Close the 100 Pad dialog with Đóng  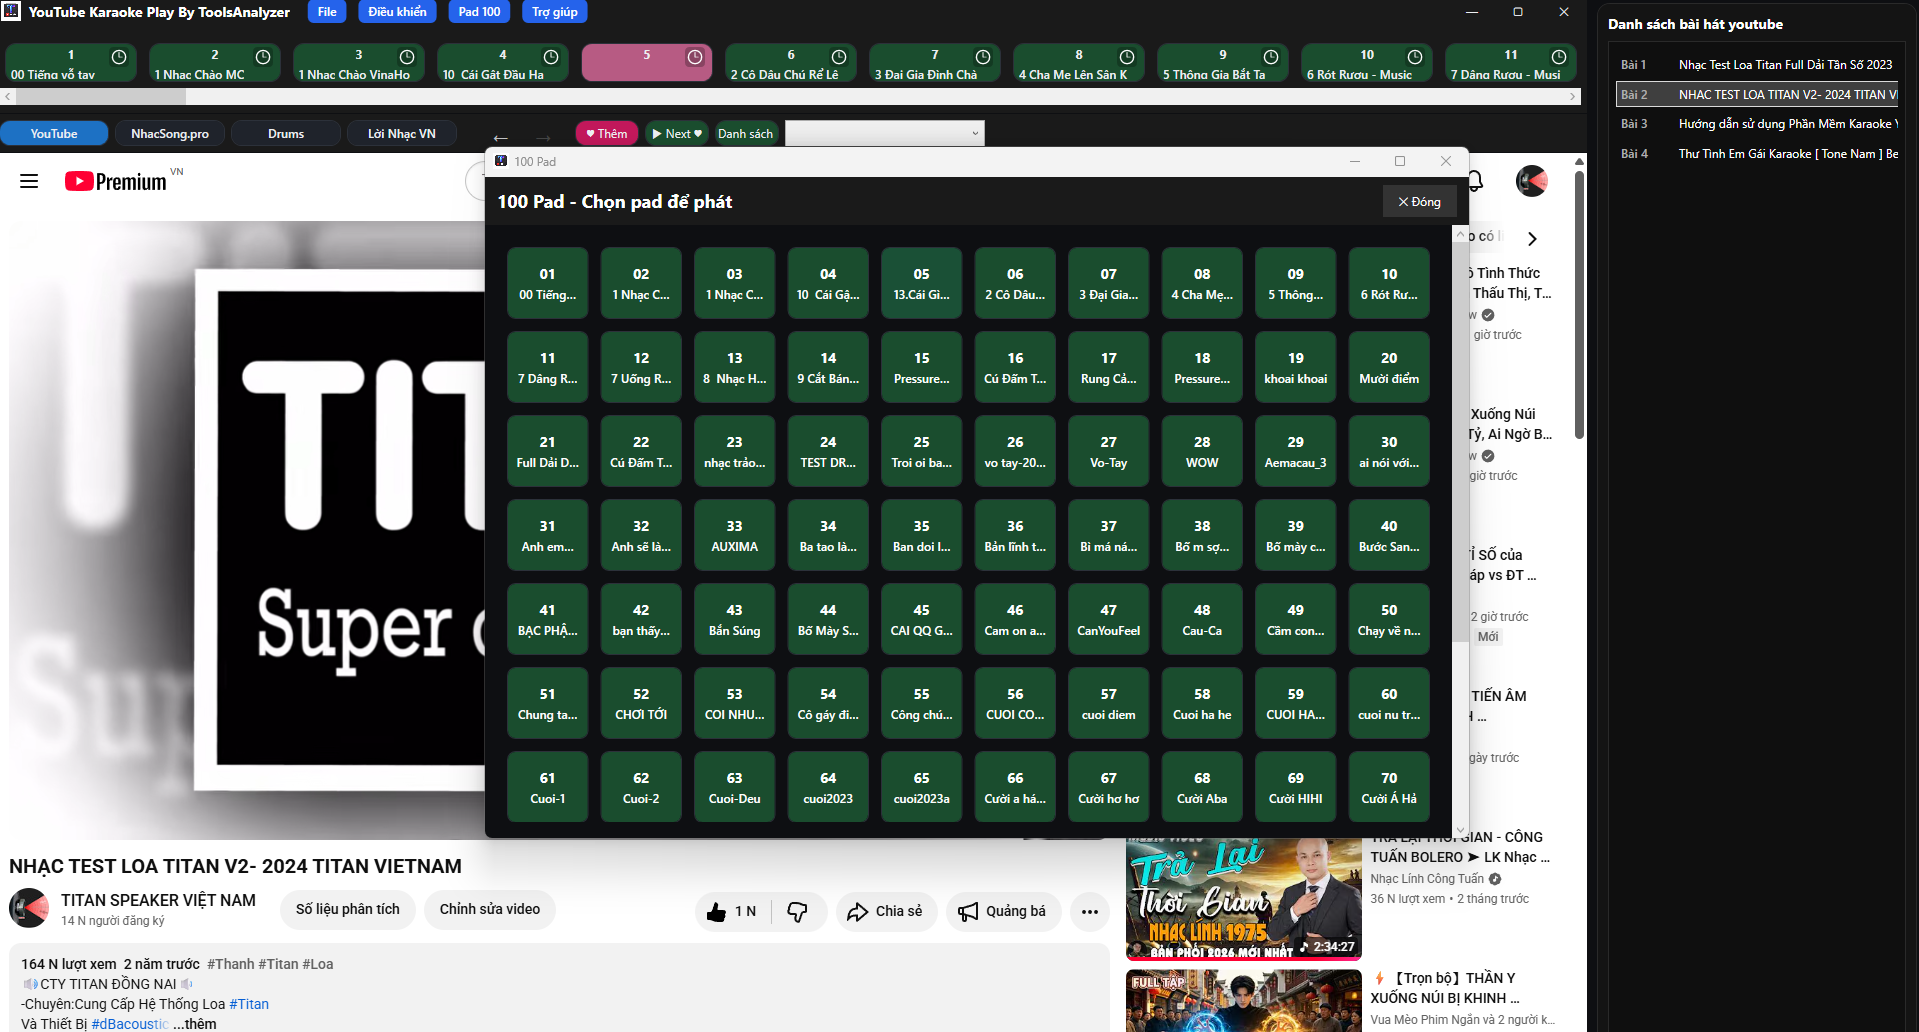tap(1419, 202)
